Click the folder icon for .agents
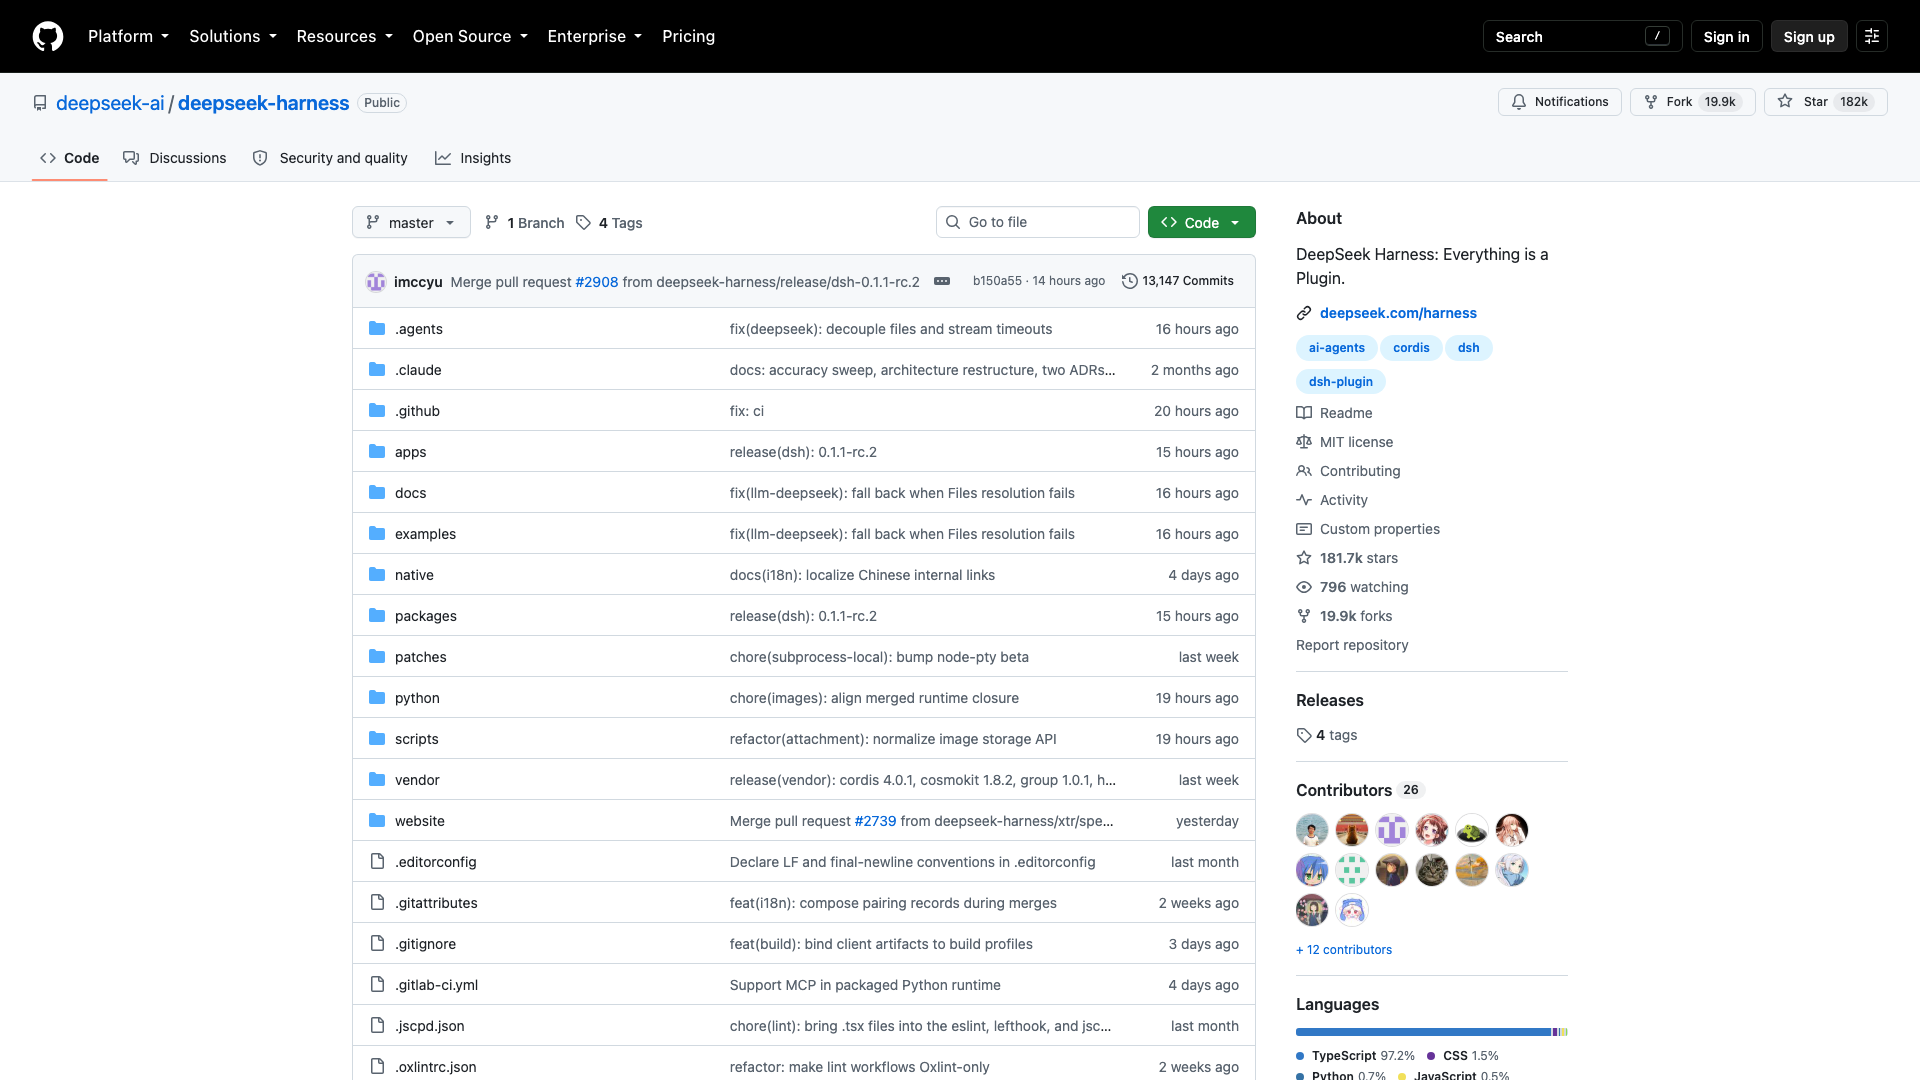 pyautogui.click(x=377, y=328)
